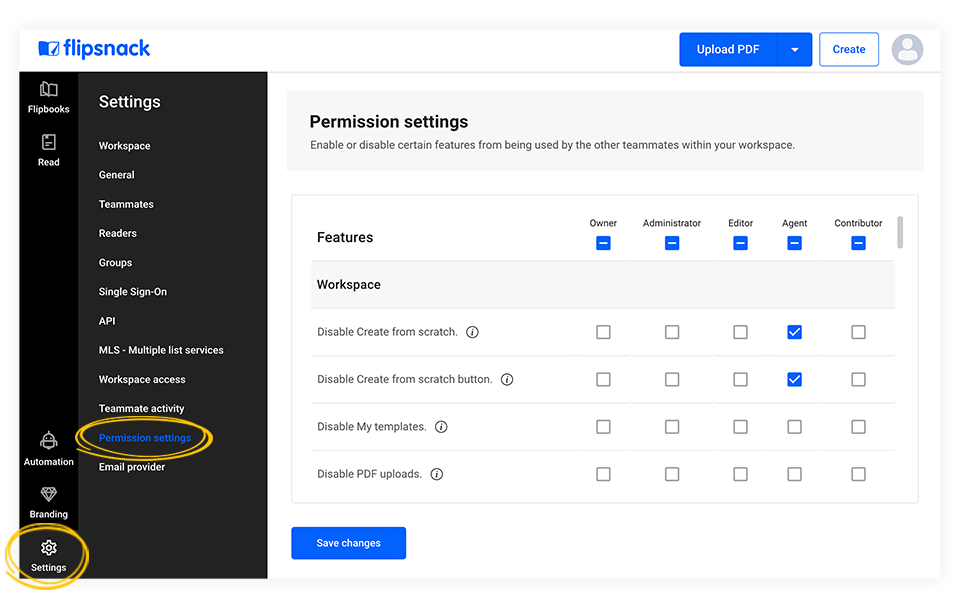Open the Automation panel

pos(48,448)
